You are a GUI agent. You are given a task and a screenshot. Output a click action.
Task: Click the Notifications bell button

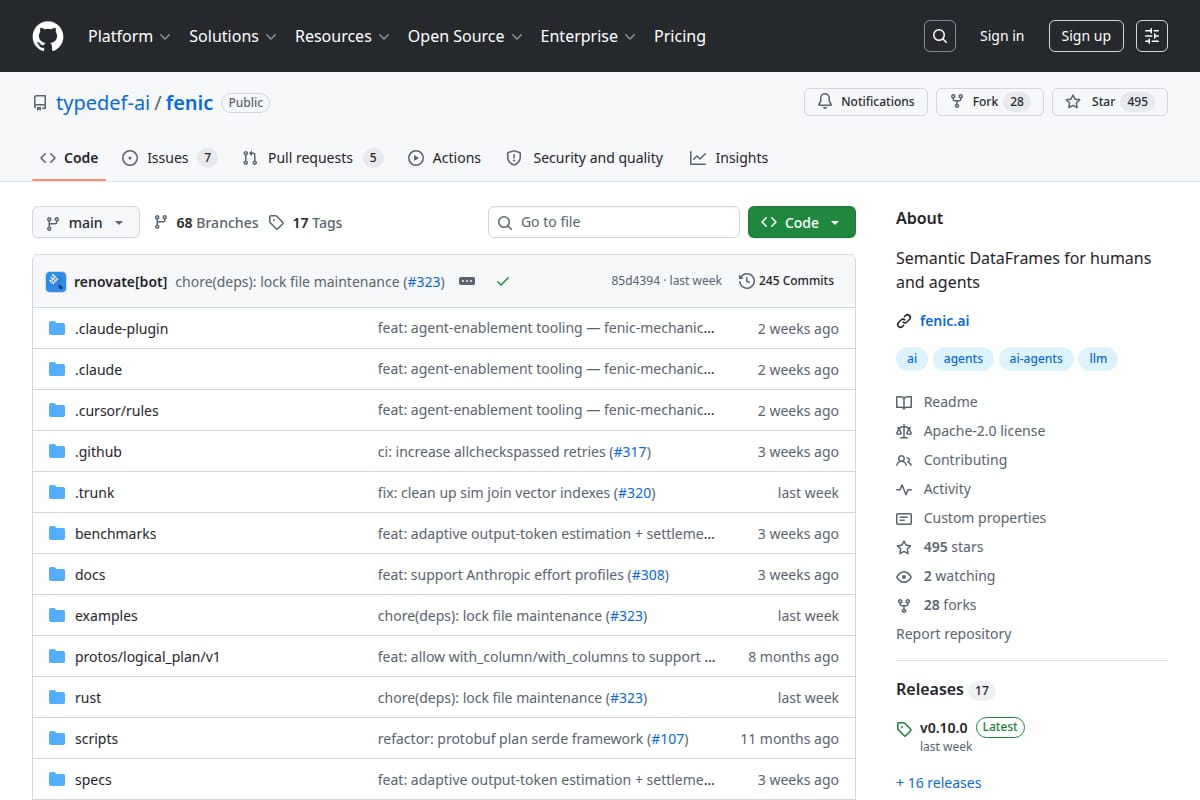tap(866, 102)
